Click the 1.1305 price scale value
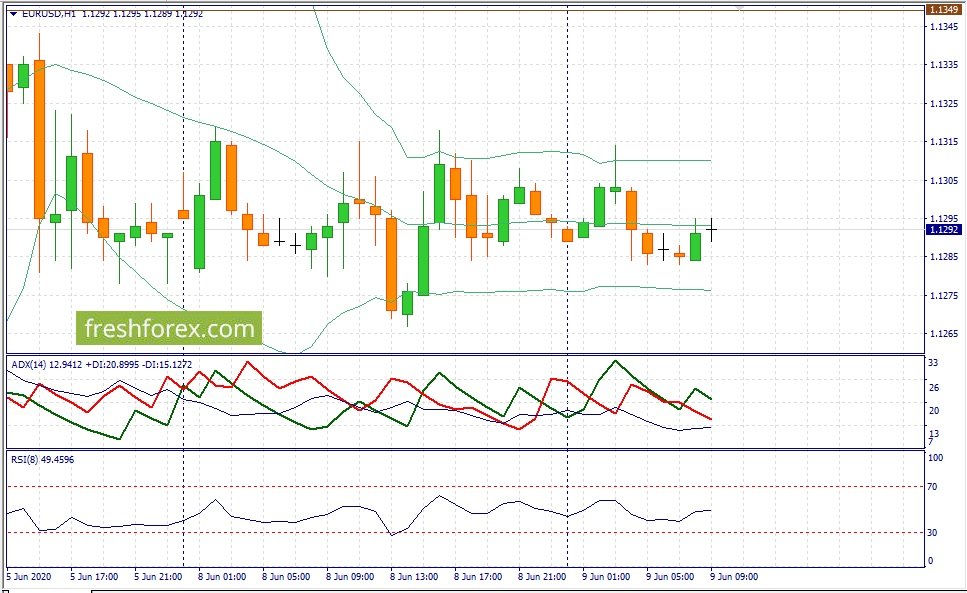The image size is (967, 593). click(944, 181)
